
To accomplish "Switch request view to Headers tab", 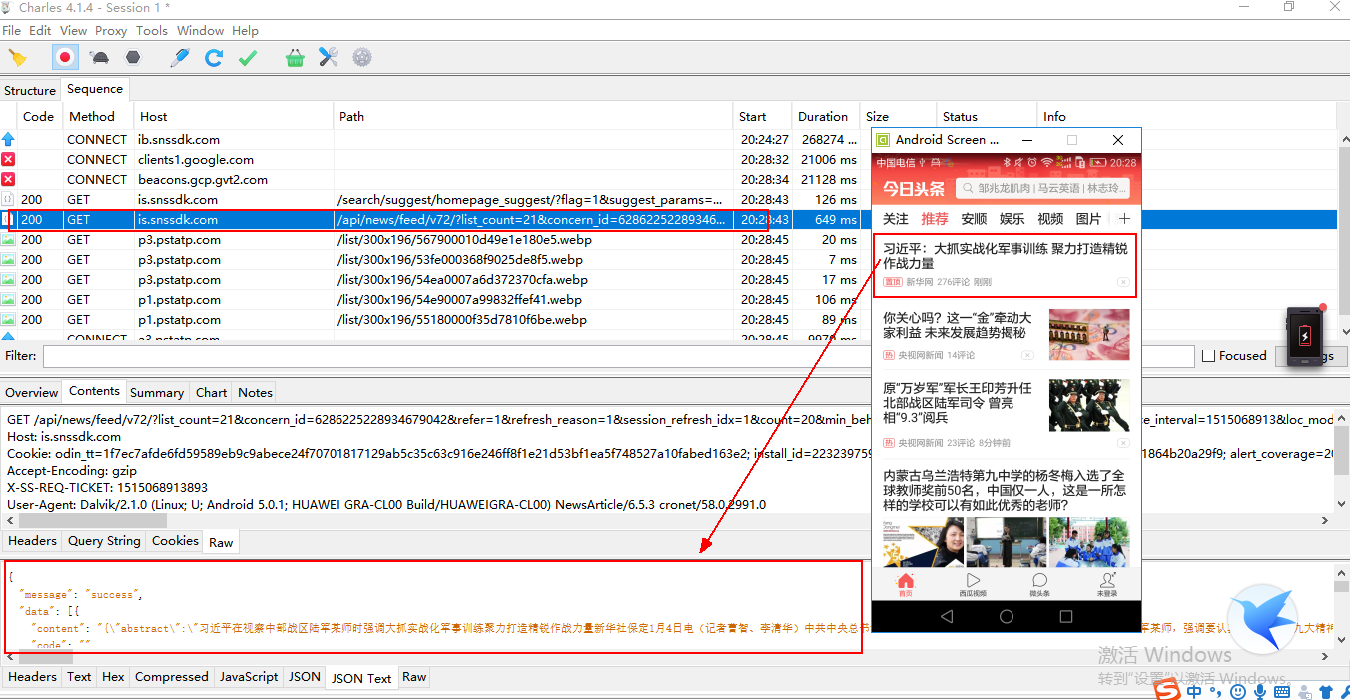I will pyautogui.click(x=32, y=541).
